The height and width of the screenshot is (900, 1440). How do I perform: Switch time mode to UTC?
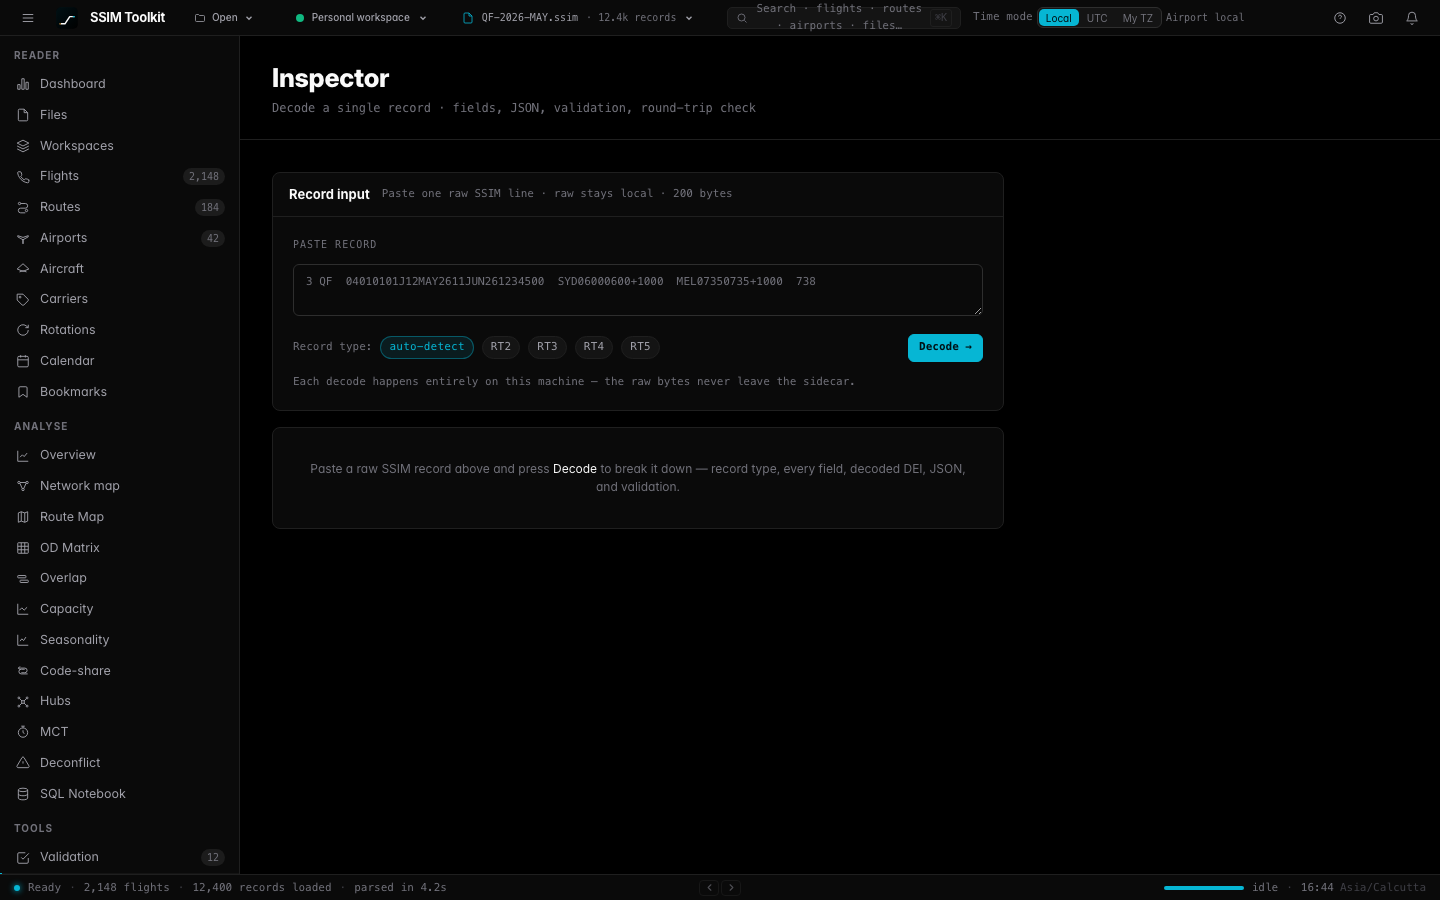tap(1097, 18)
